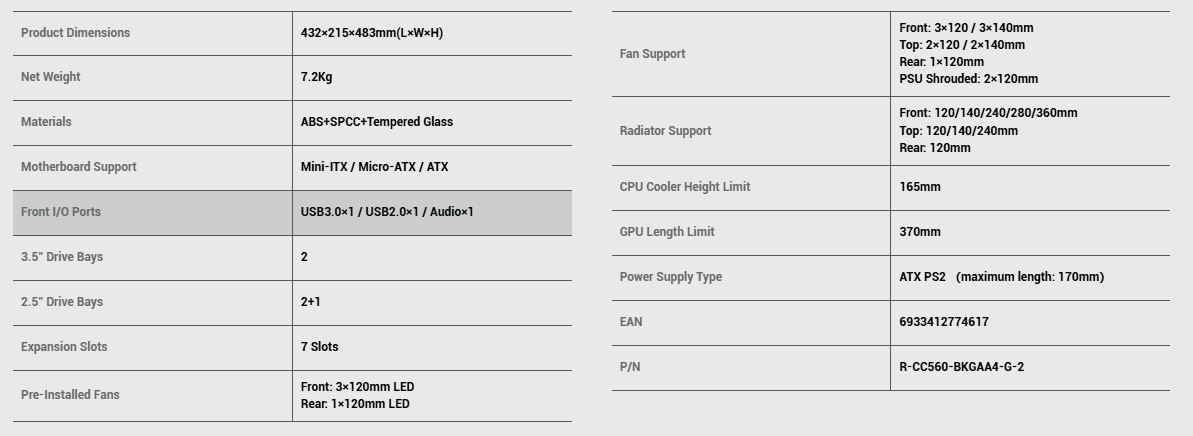Click the Net Weight row label
Screen dimensions: 1193x436
pyautogui.click(x=50, y=77)
